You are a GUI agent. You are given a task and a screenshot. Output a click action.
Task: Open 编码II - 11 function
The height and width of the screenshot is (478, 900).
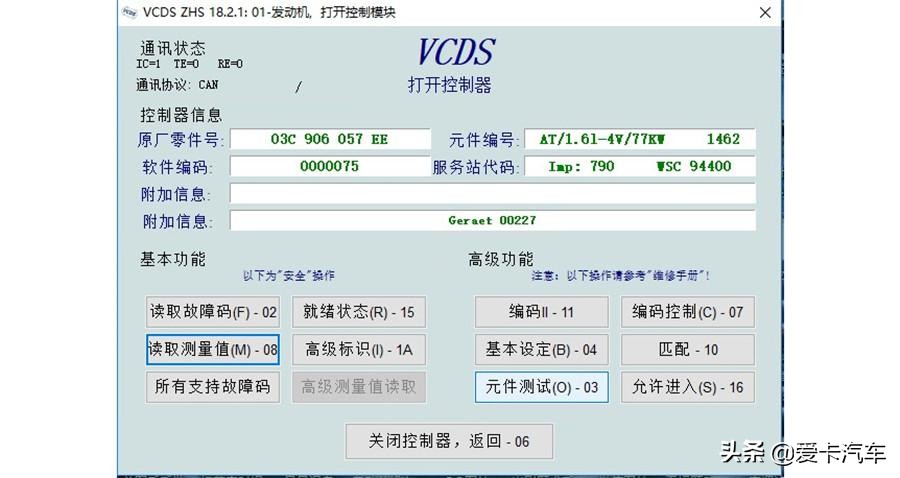pyautogui.click(x=541, y=312)
